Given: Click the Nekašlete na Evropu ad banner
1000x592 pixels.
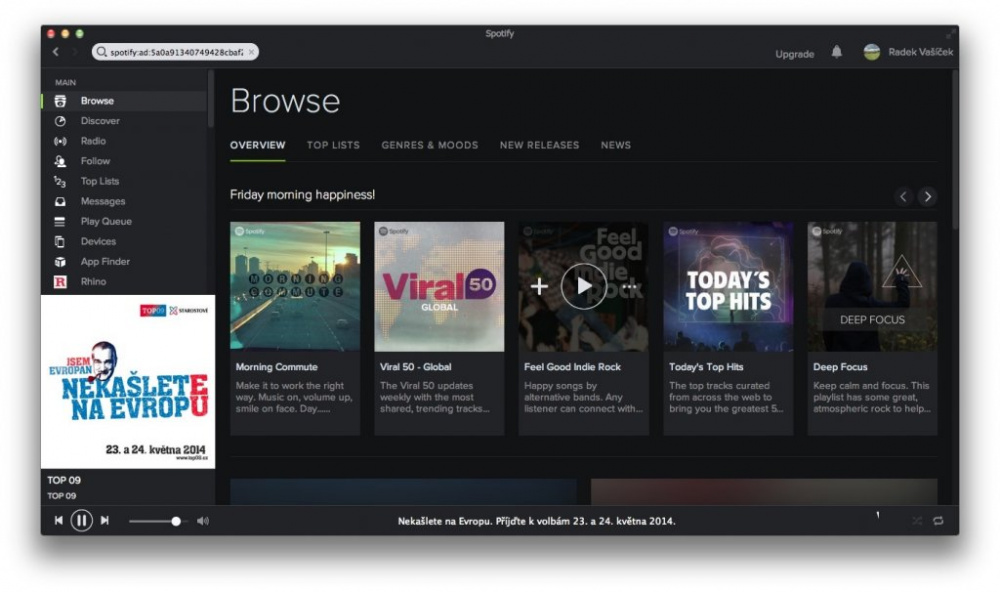Looking at the screenshot, I should pyautogui.click(x=128, y=381).
